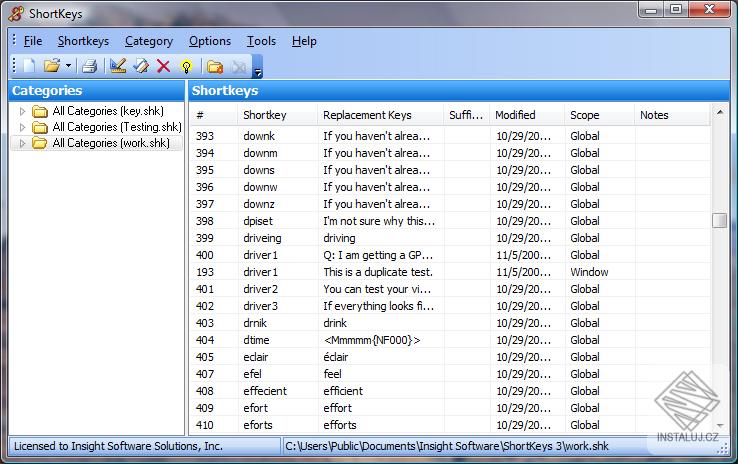Viewport: 738px width, 464px height.
Task: Click the Print toolbar icon
Action: (89, 66)
